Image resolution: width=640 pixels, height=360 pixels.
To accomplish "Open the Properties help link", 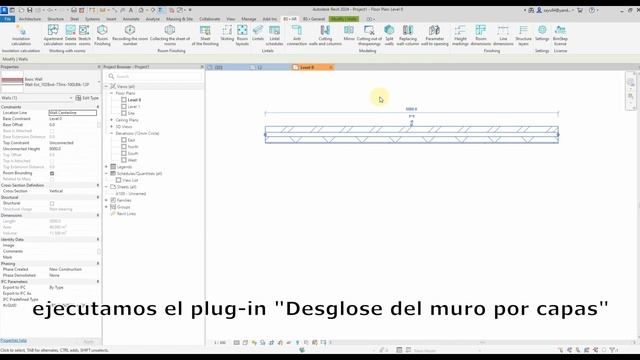I will point(13,340).
